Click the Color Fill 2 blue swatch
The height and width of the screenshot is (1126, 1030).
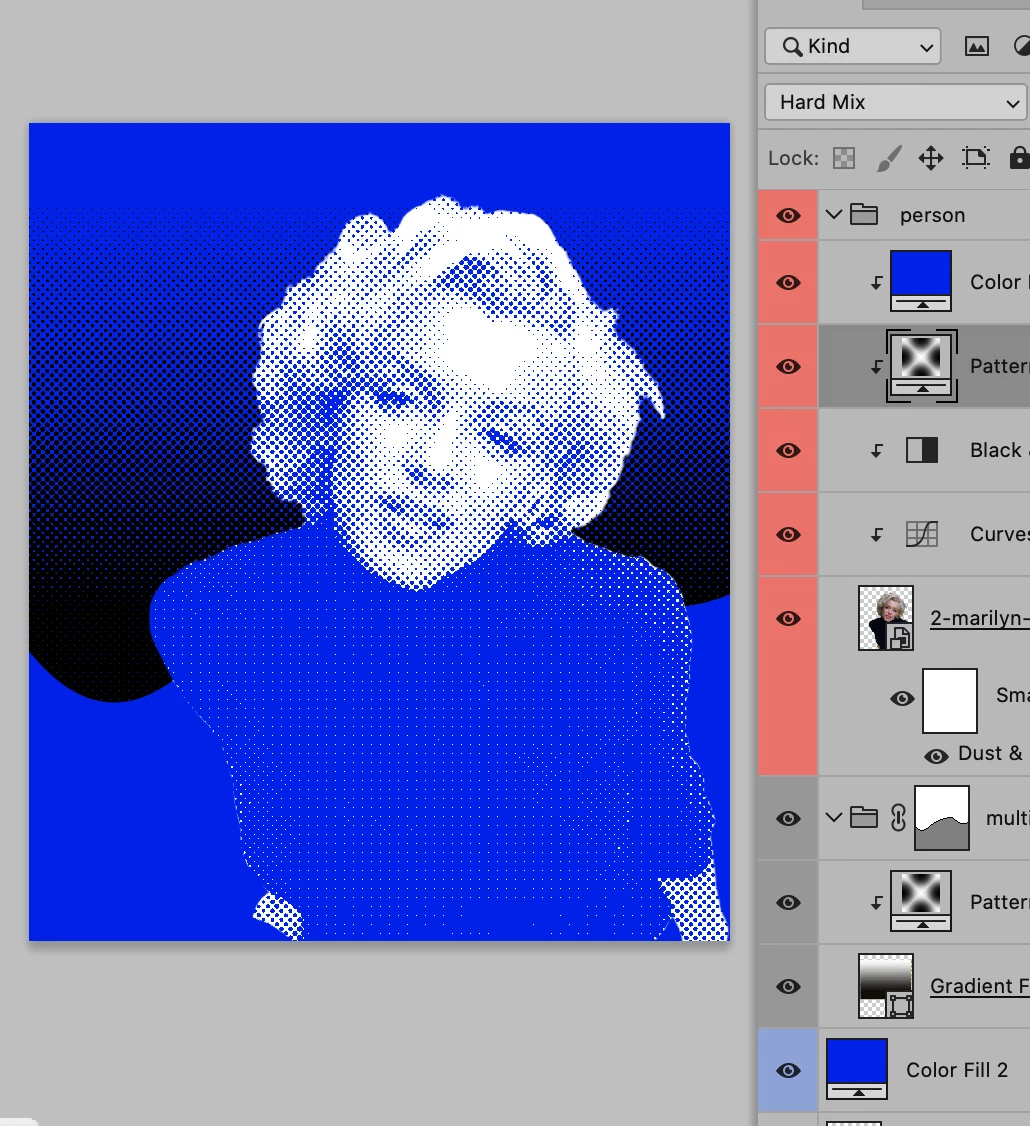[857, 1069]
